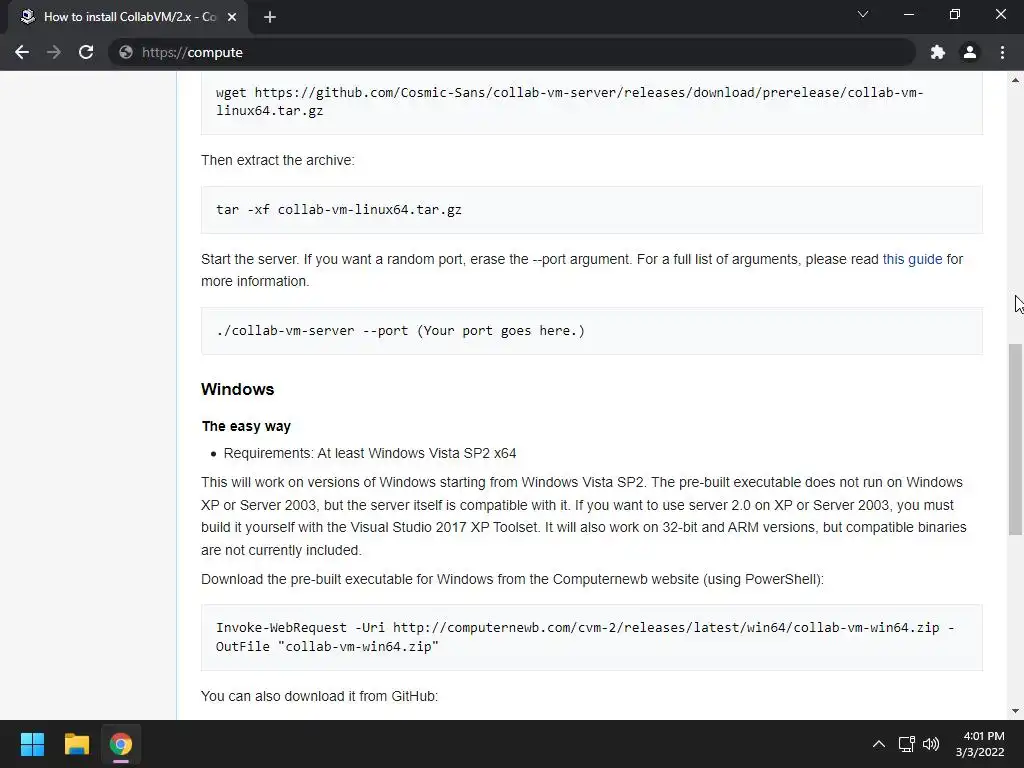This screenshot has height=768, width=1024.
Task: Open the Chrome profile menu
Action: (970, 52)
